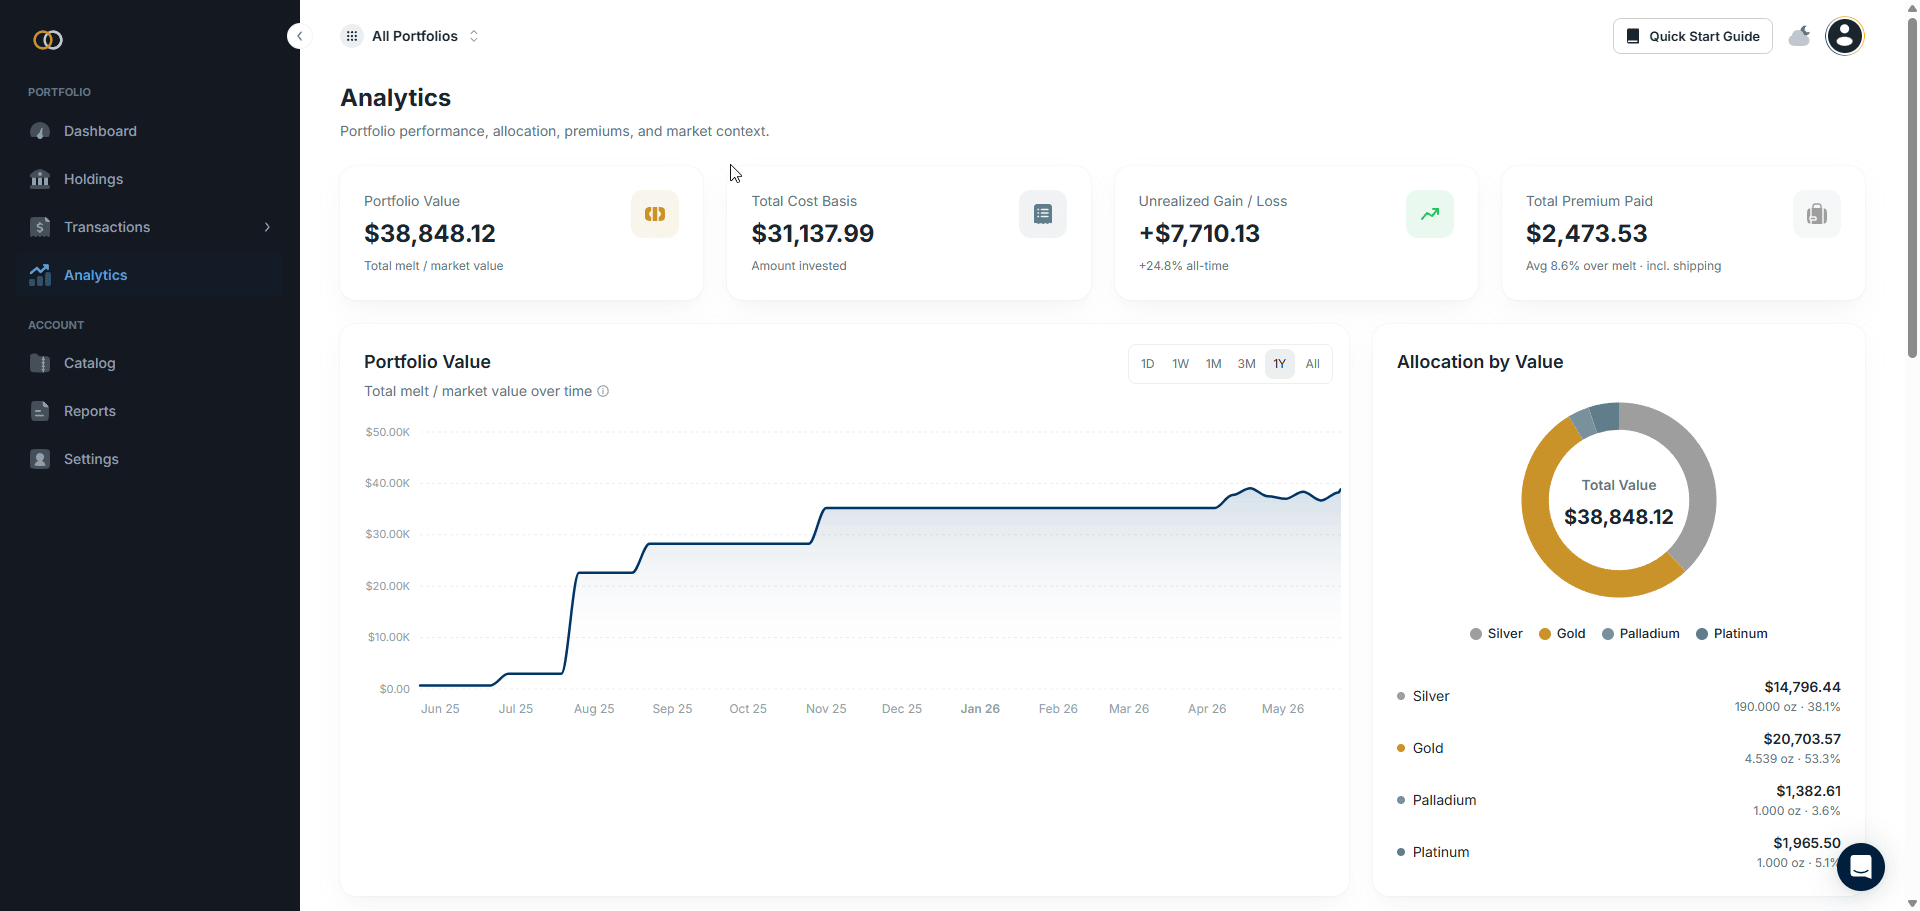Click the +24.8% all-time text
1920x911 pixels.
coord(1183,266)
